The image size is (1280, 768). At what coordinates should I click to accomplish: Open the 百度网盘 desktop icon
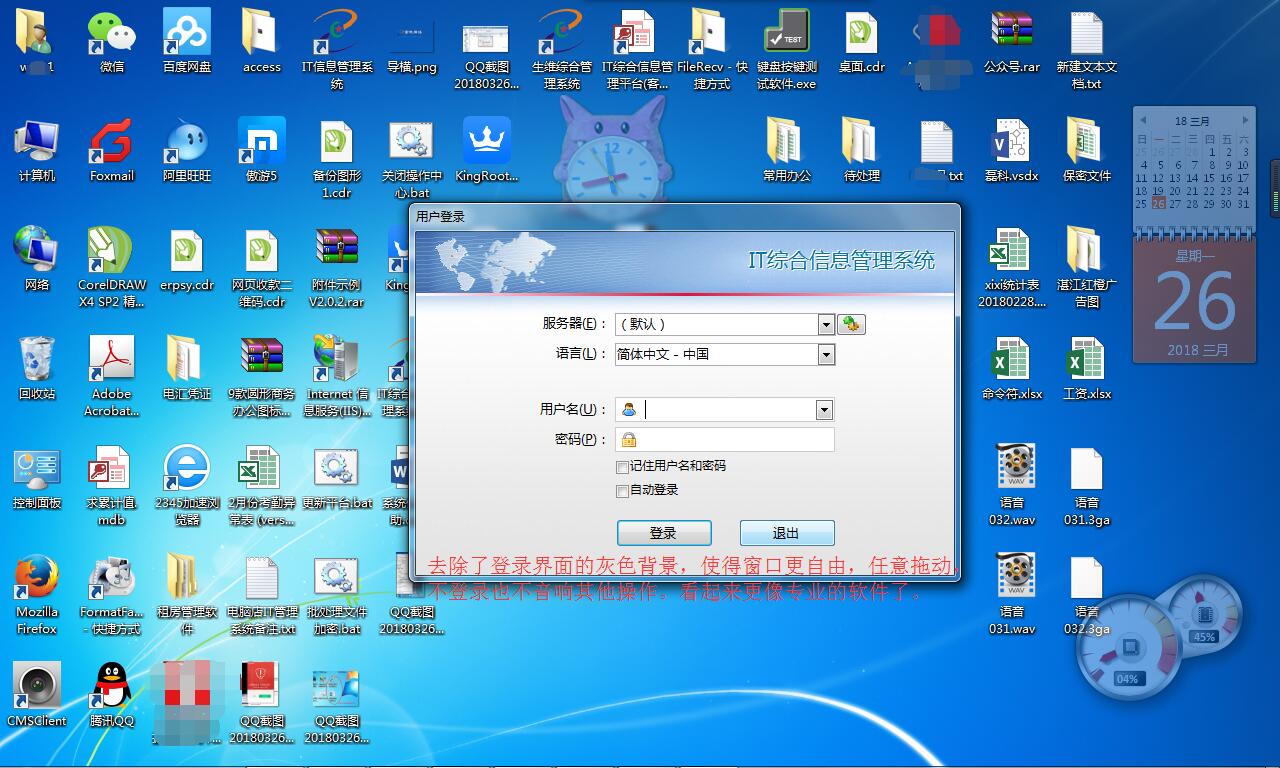[x=187, y=42]
